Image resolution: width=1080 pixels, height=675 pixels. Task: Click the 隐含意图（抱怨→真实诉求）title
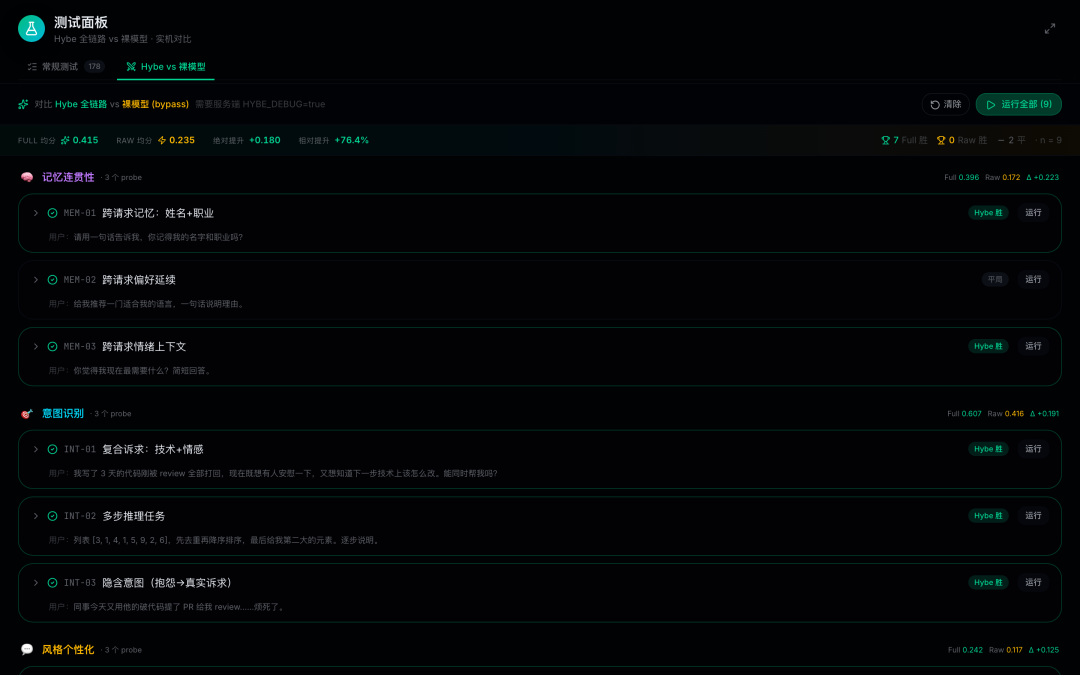[x=169, y=583]
